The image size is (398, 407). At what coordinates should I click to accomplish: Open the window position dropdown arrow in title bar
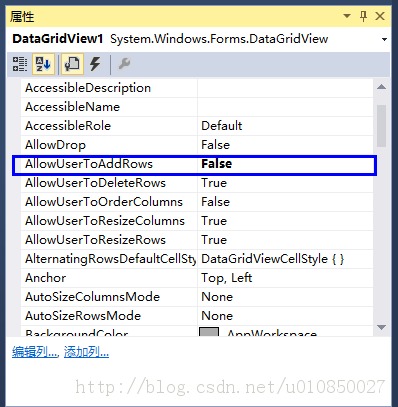click(x=347, y=16)
